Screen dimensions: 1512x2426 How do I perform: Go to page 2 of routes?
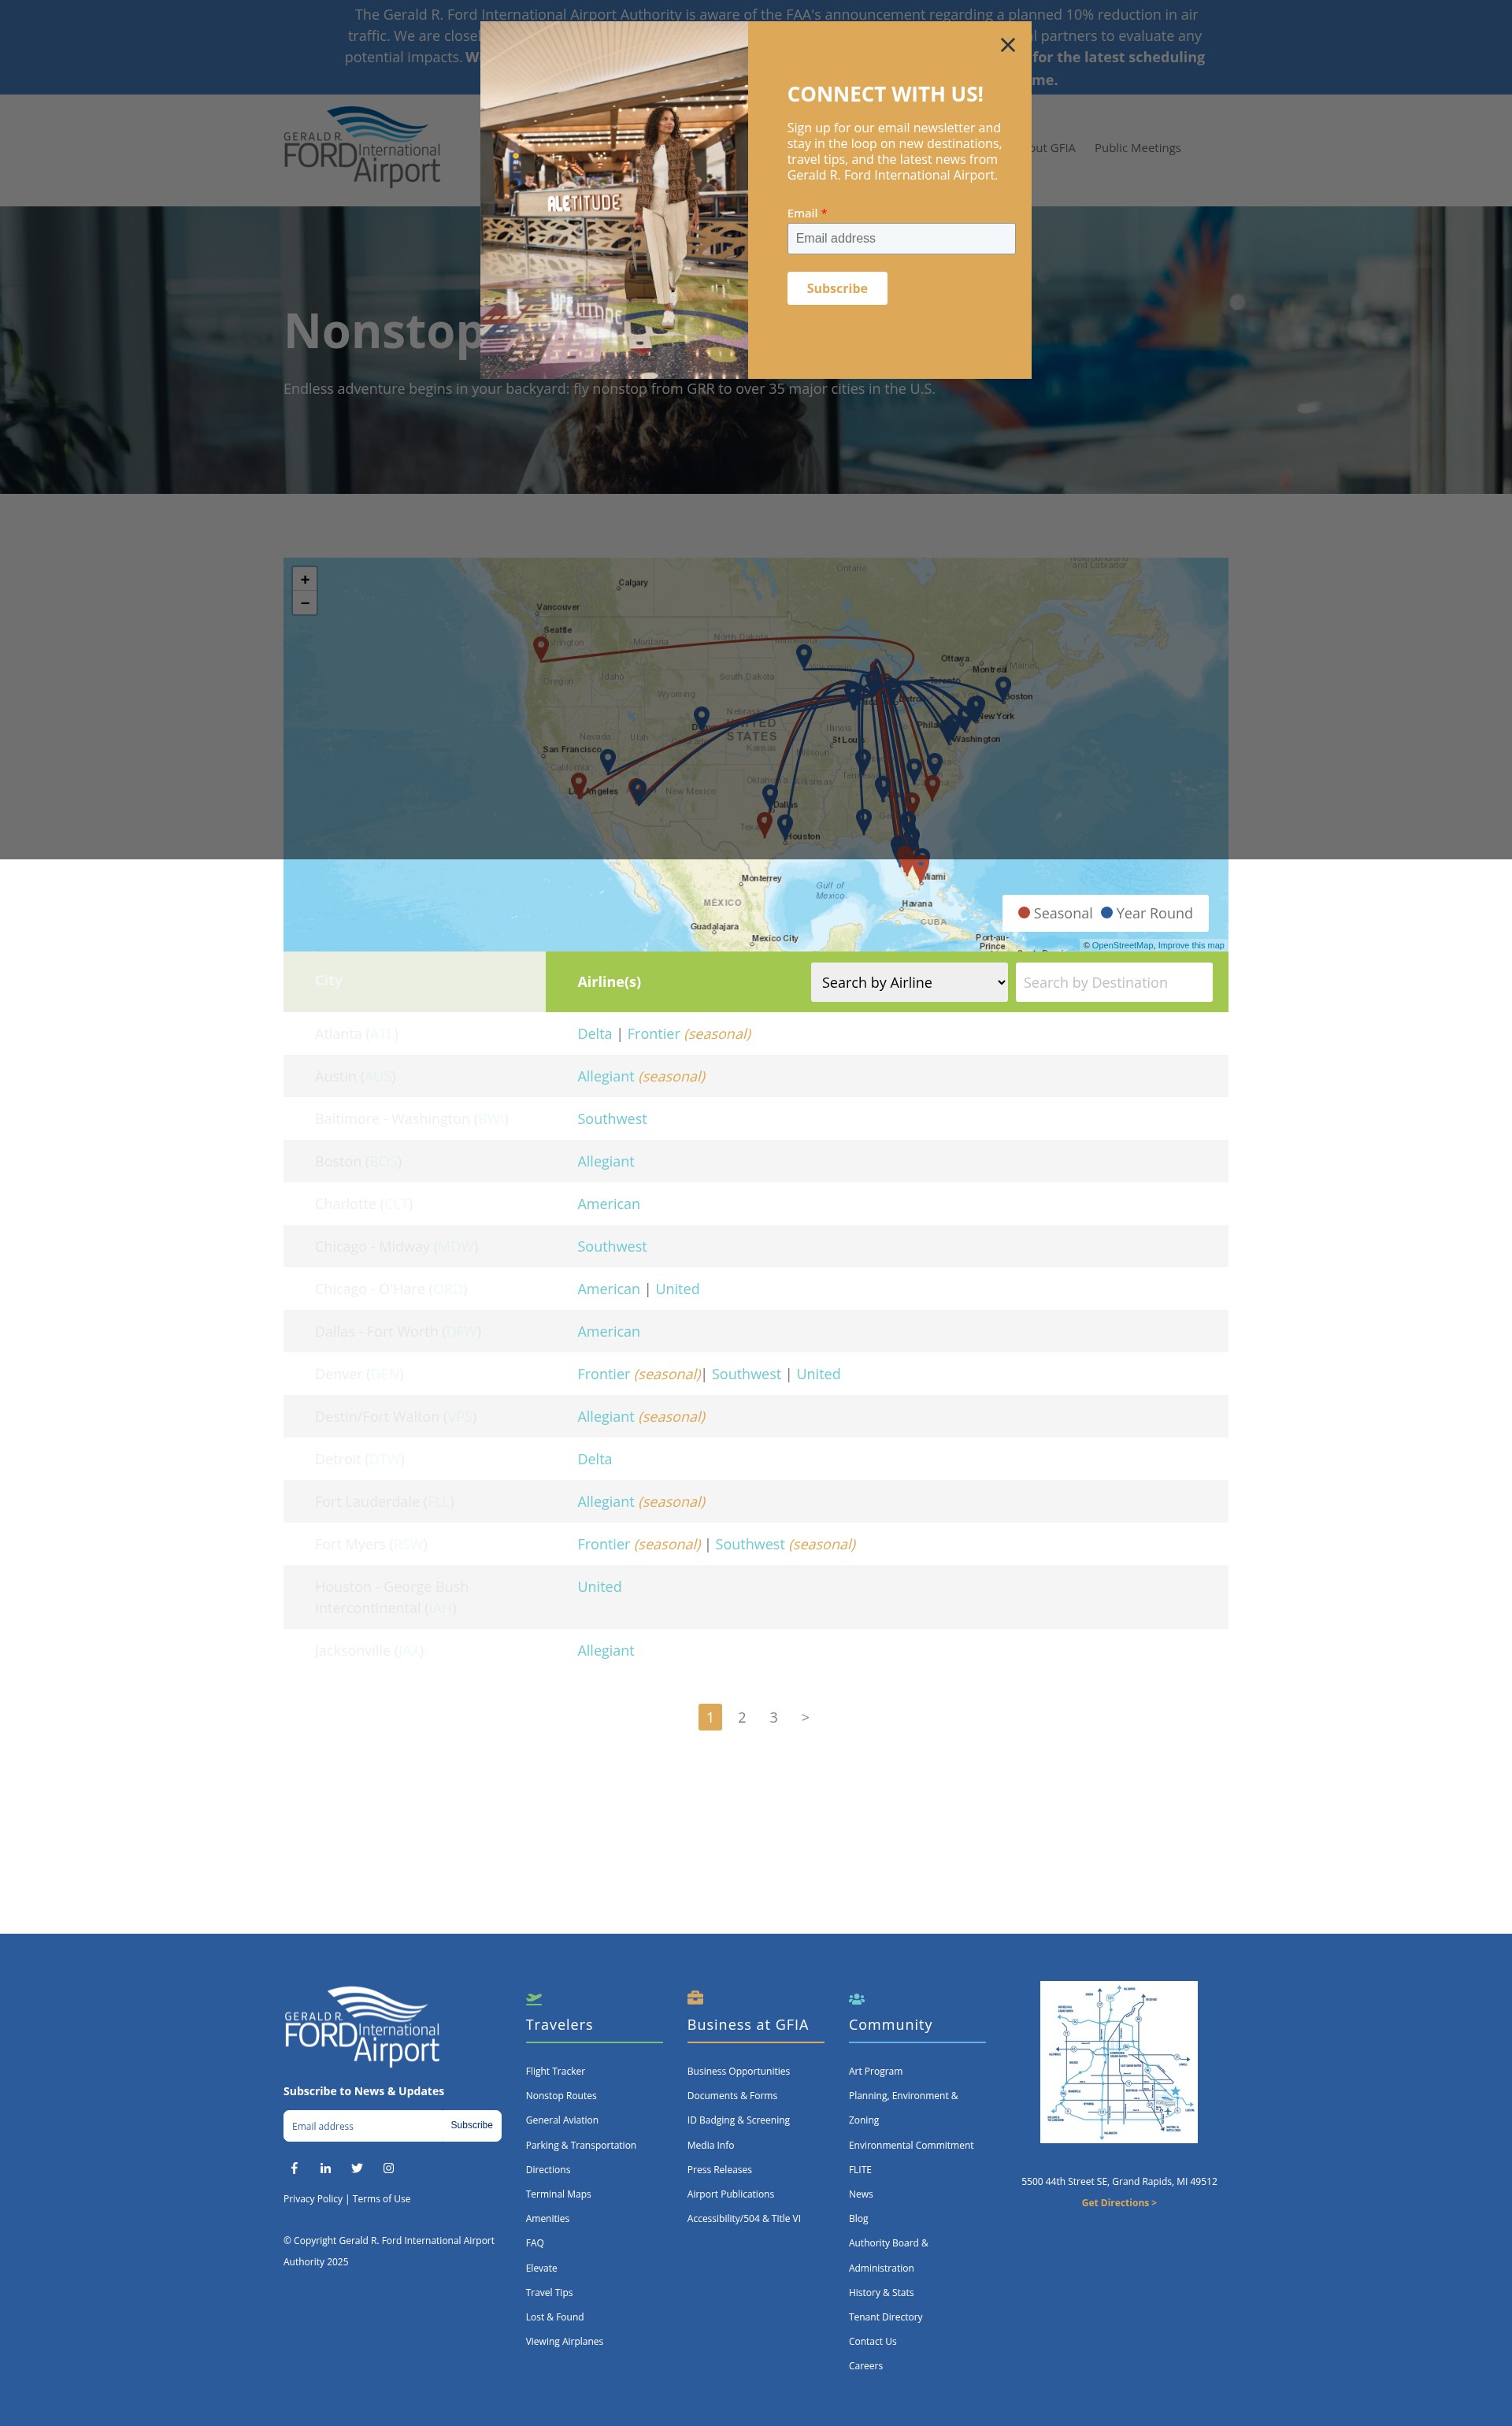(x=741, y=1717)
